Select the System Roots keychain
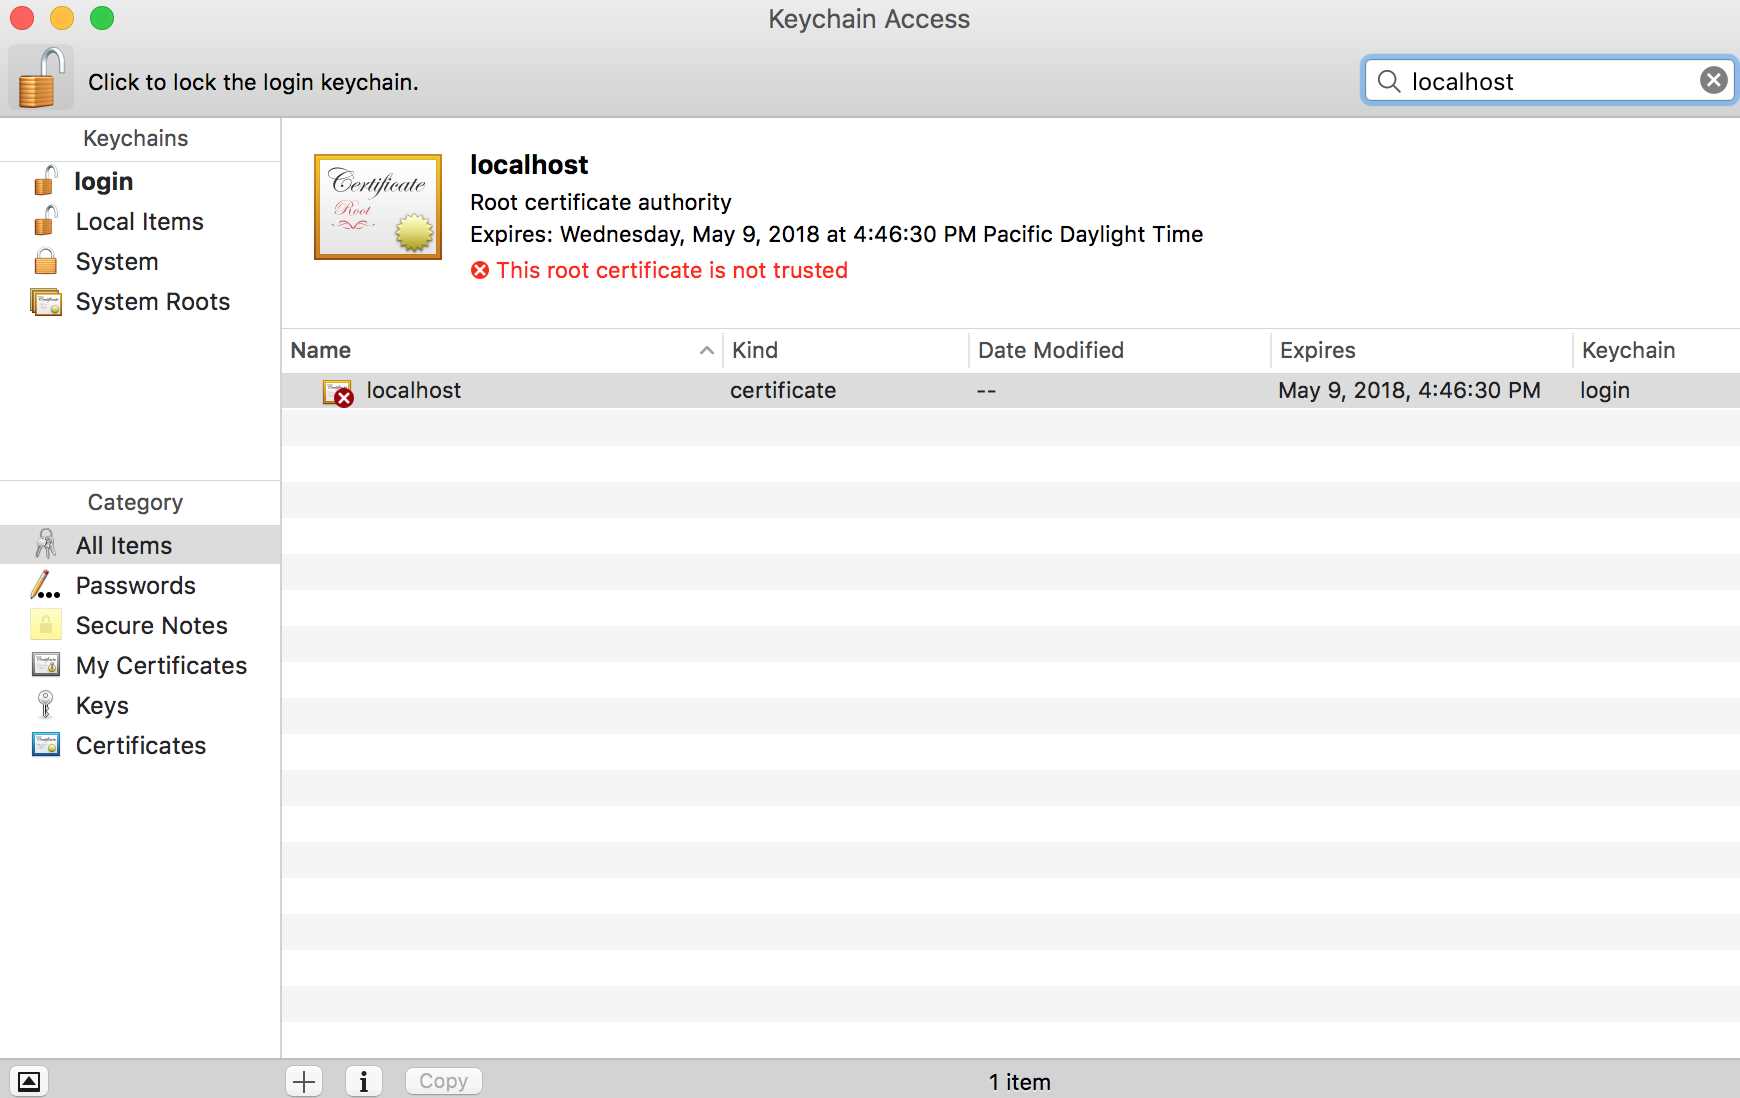This screenshot has height=1098, width=1740. pyautogui.click(x=152, y=301)
